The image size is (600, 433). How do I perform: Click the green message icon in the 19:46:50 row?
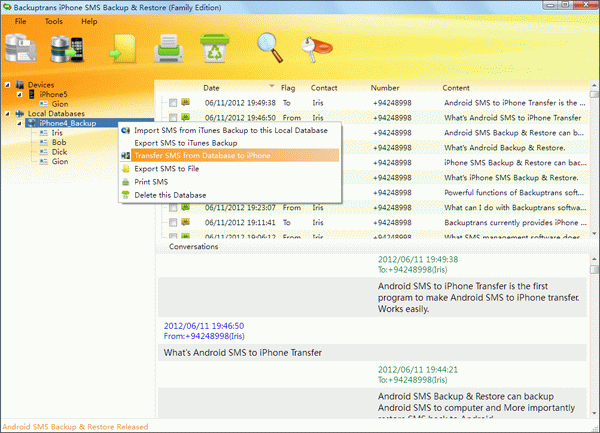(x=186, y=117)
